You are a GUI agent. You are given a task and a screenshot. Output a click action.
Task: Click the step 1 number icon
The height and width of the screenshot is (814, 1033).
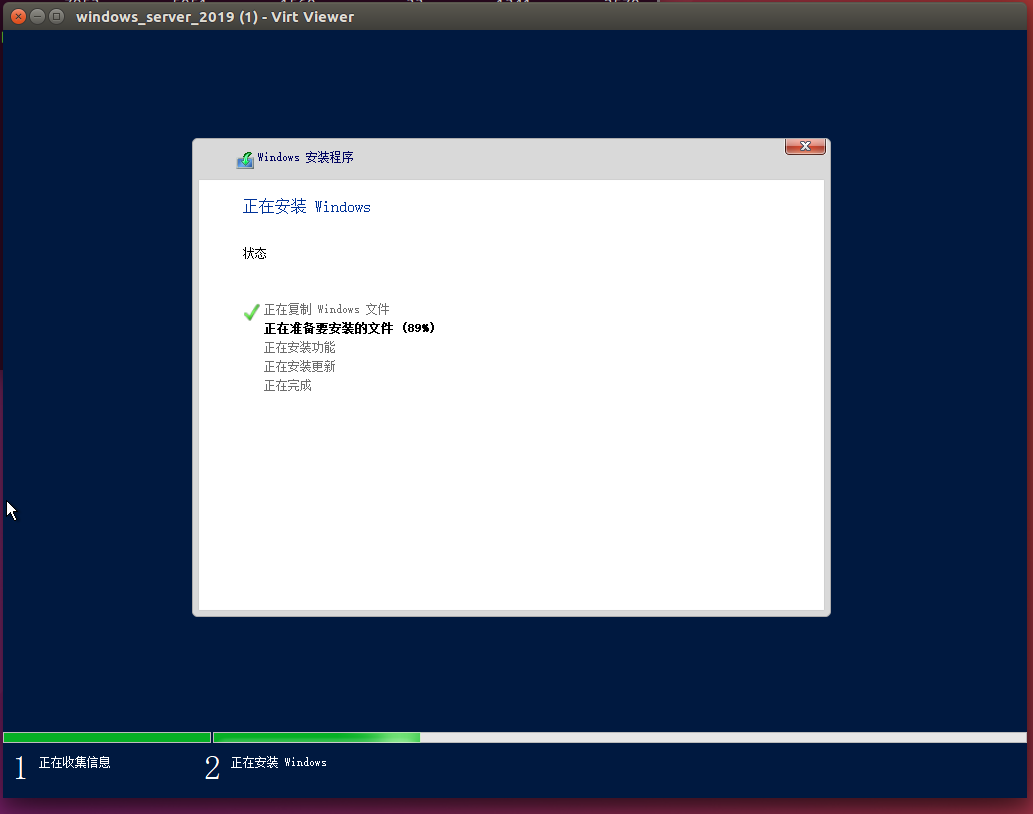click(x=20, y=767)
